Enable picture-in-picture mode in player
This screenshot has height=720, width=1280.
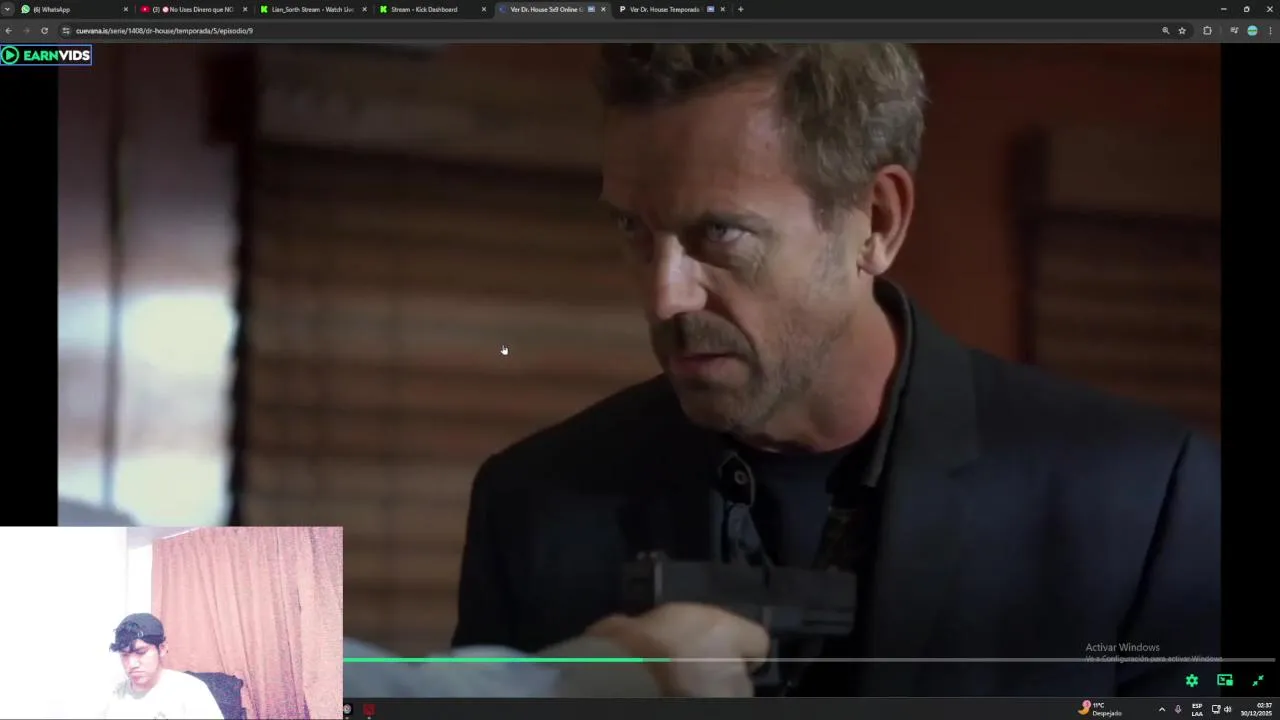pyautogui.click(x=1225, y=680)
